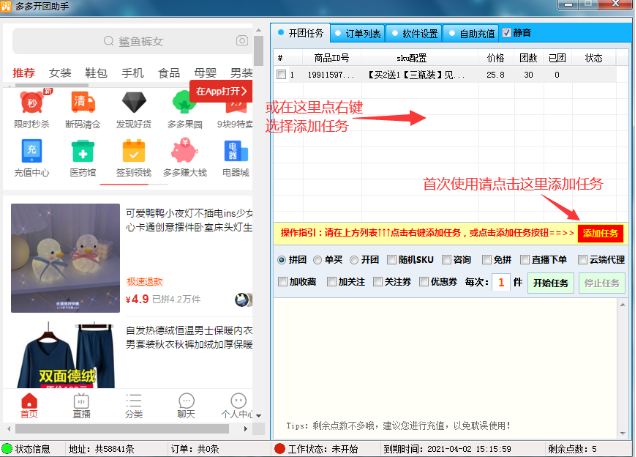Click the 在App打开 button
This screenshot has width=636, height=457.
(x=221, y=91)
